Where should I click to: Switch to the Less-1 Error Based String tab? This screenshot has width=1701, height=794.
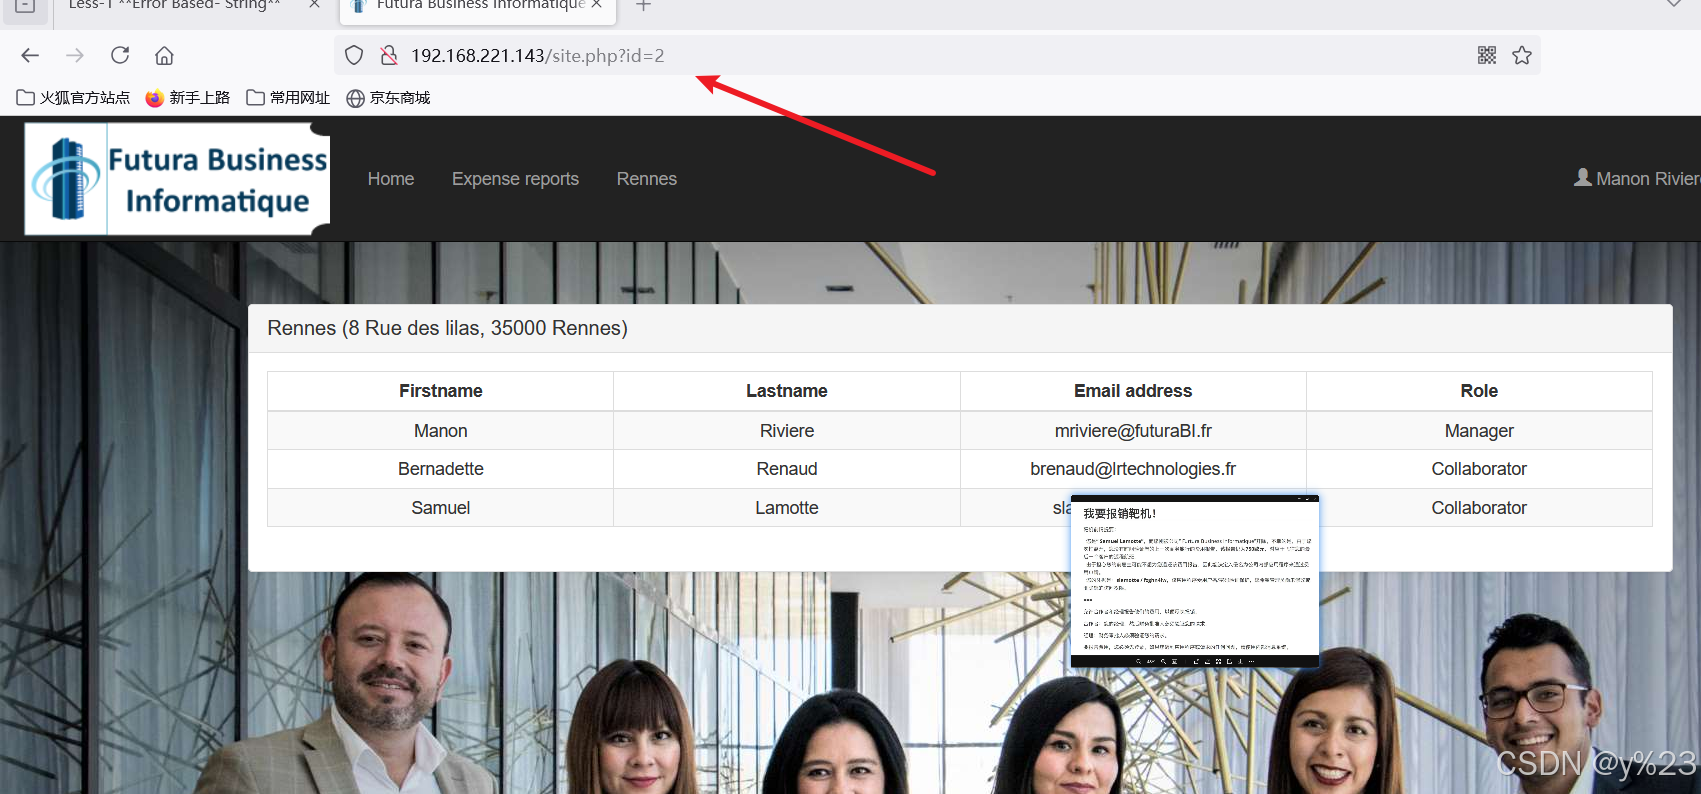[x=175, y=5]
